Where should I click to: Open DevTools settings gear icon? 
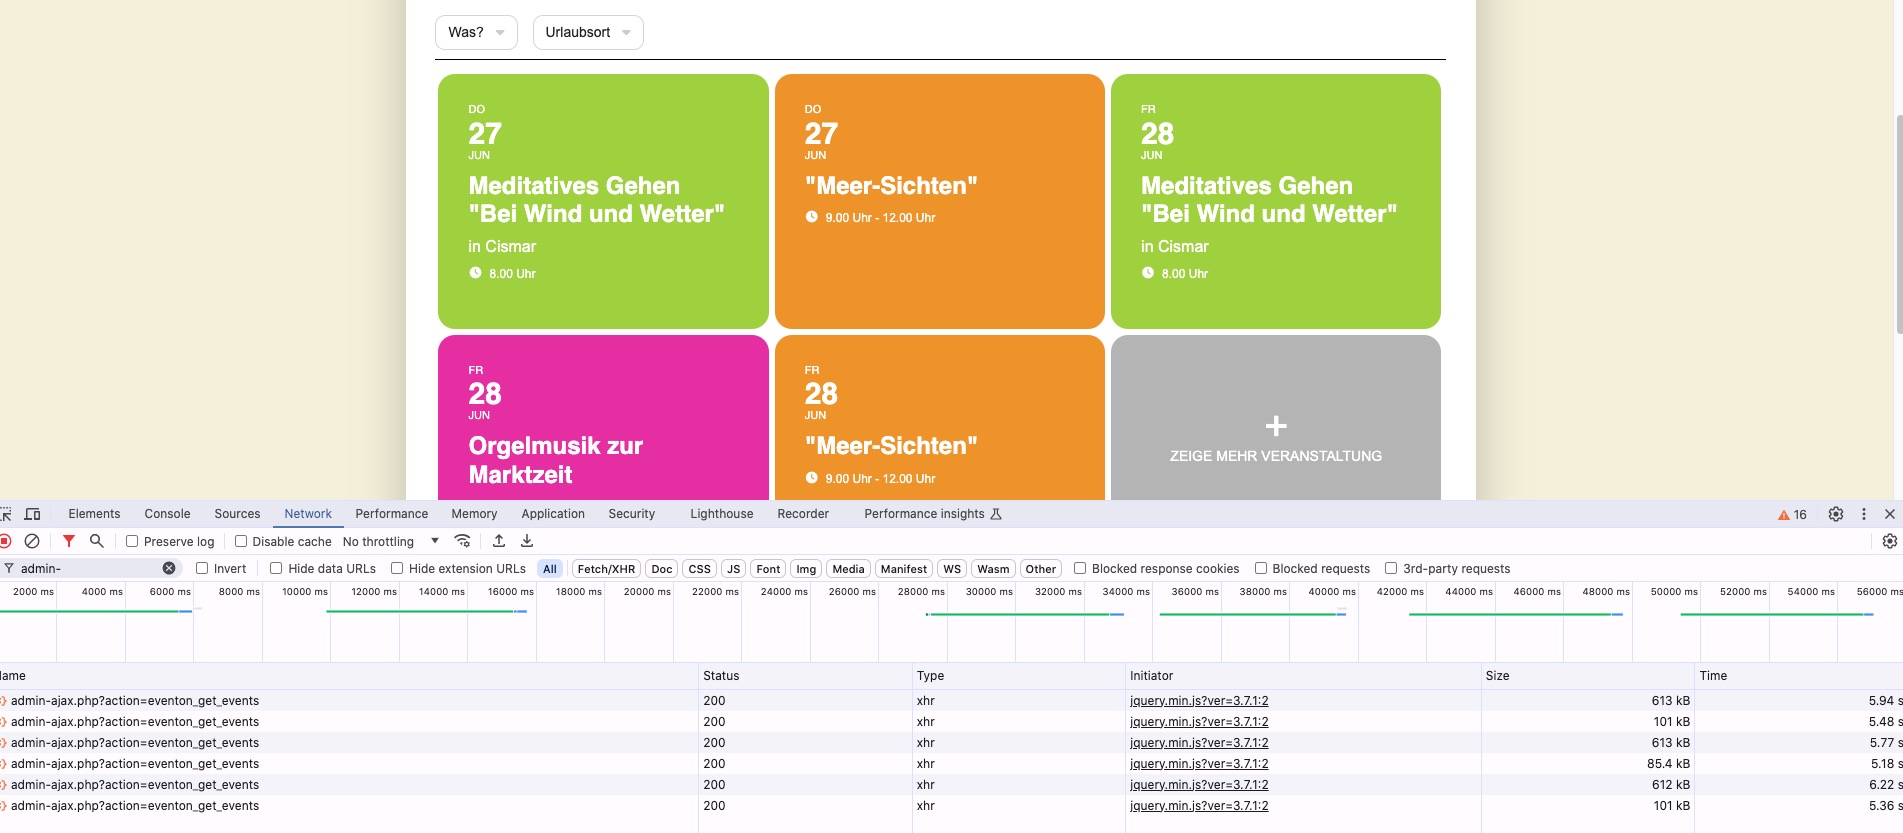(1836, 514)
